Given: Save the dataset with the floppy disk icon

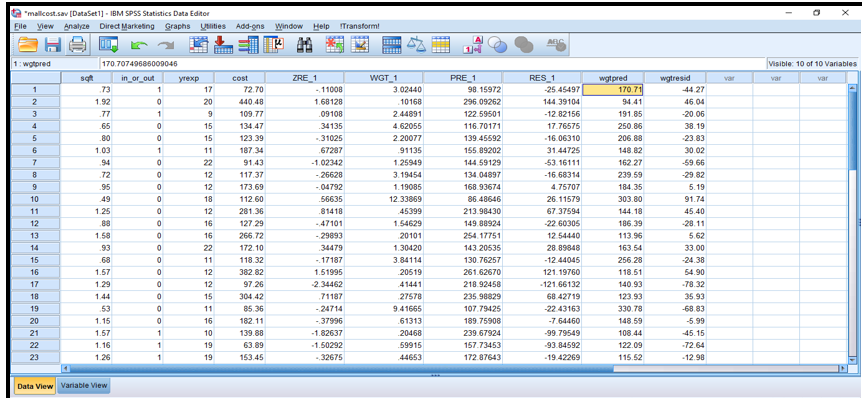Looking at the screenshot, I should point(53,45).
